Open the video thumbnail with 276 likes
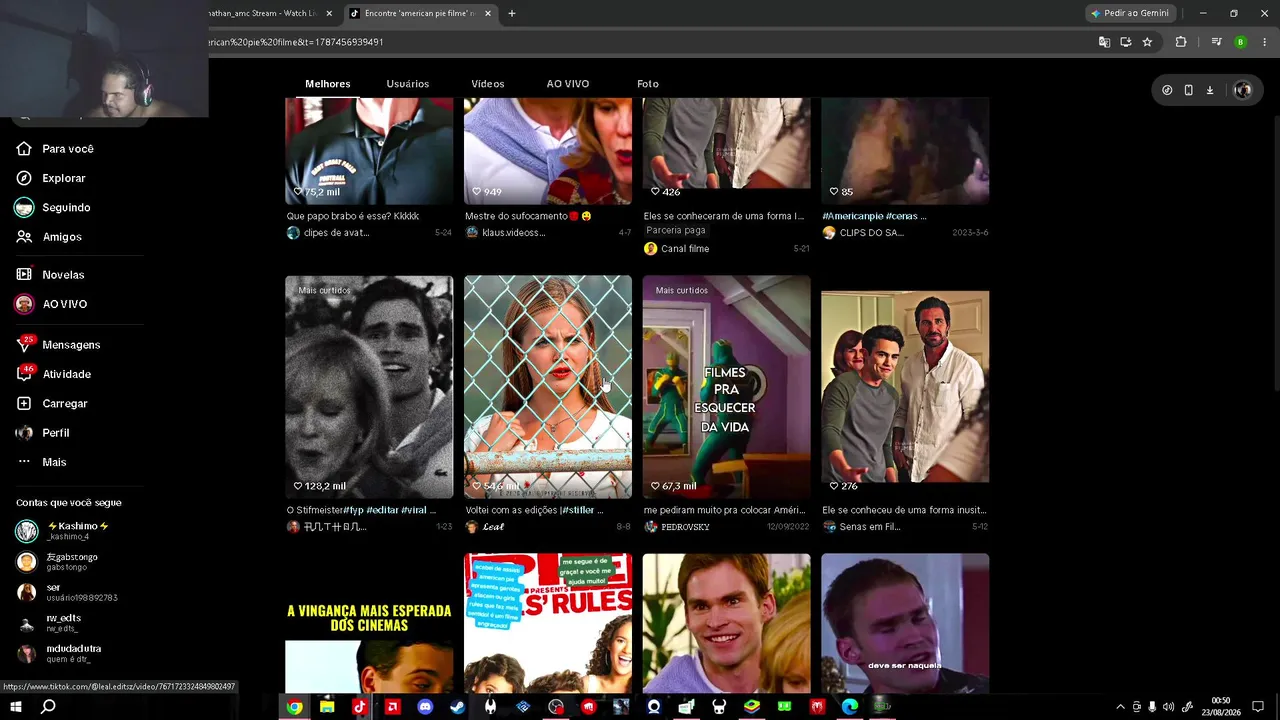The height and width of the screenshot is (720, 1280). (x=905, y=387)
